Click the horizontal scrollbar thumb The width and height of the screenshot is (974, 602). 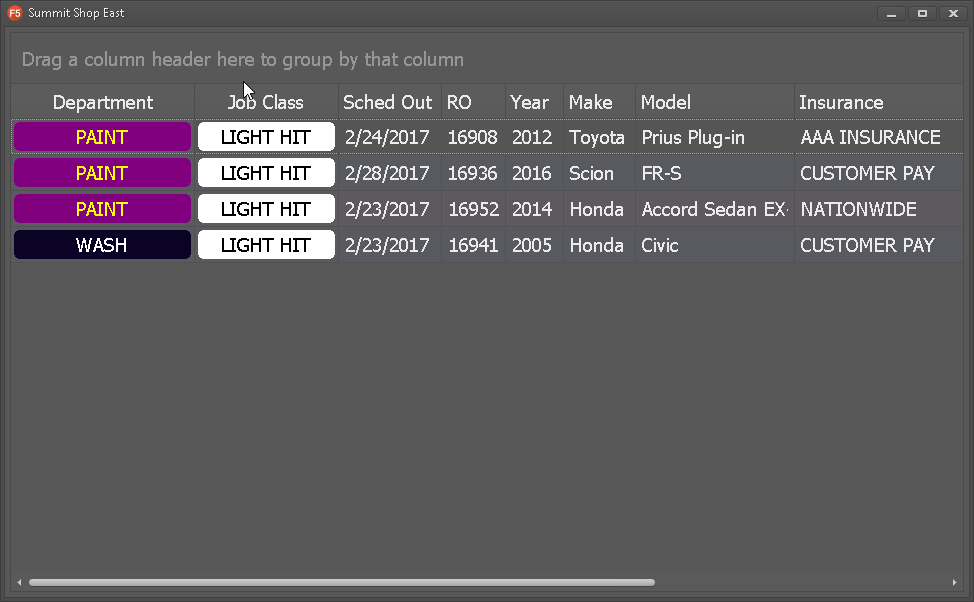(340, 582)
